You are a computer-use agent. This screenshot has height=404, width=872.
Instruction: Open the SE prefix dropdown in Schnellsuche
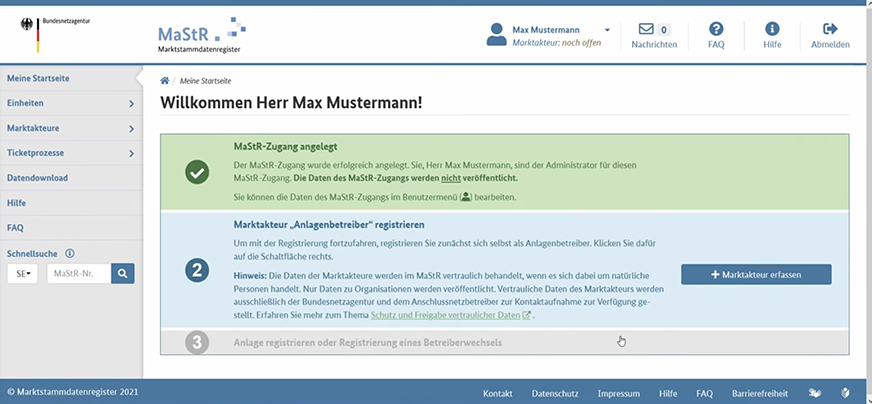pos(22,274)
